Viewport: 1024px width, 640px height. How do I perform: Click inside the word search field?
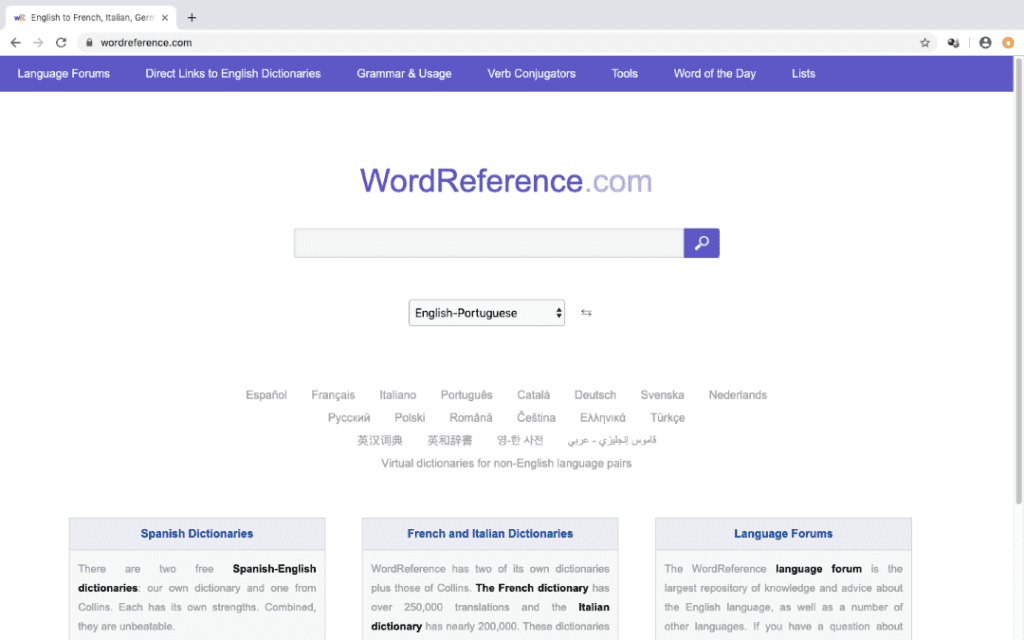488,243
